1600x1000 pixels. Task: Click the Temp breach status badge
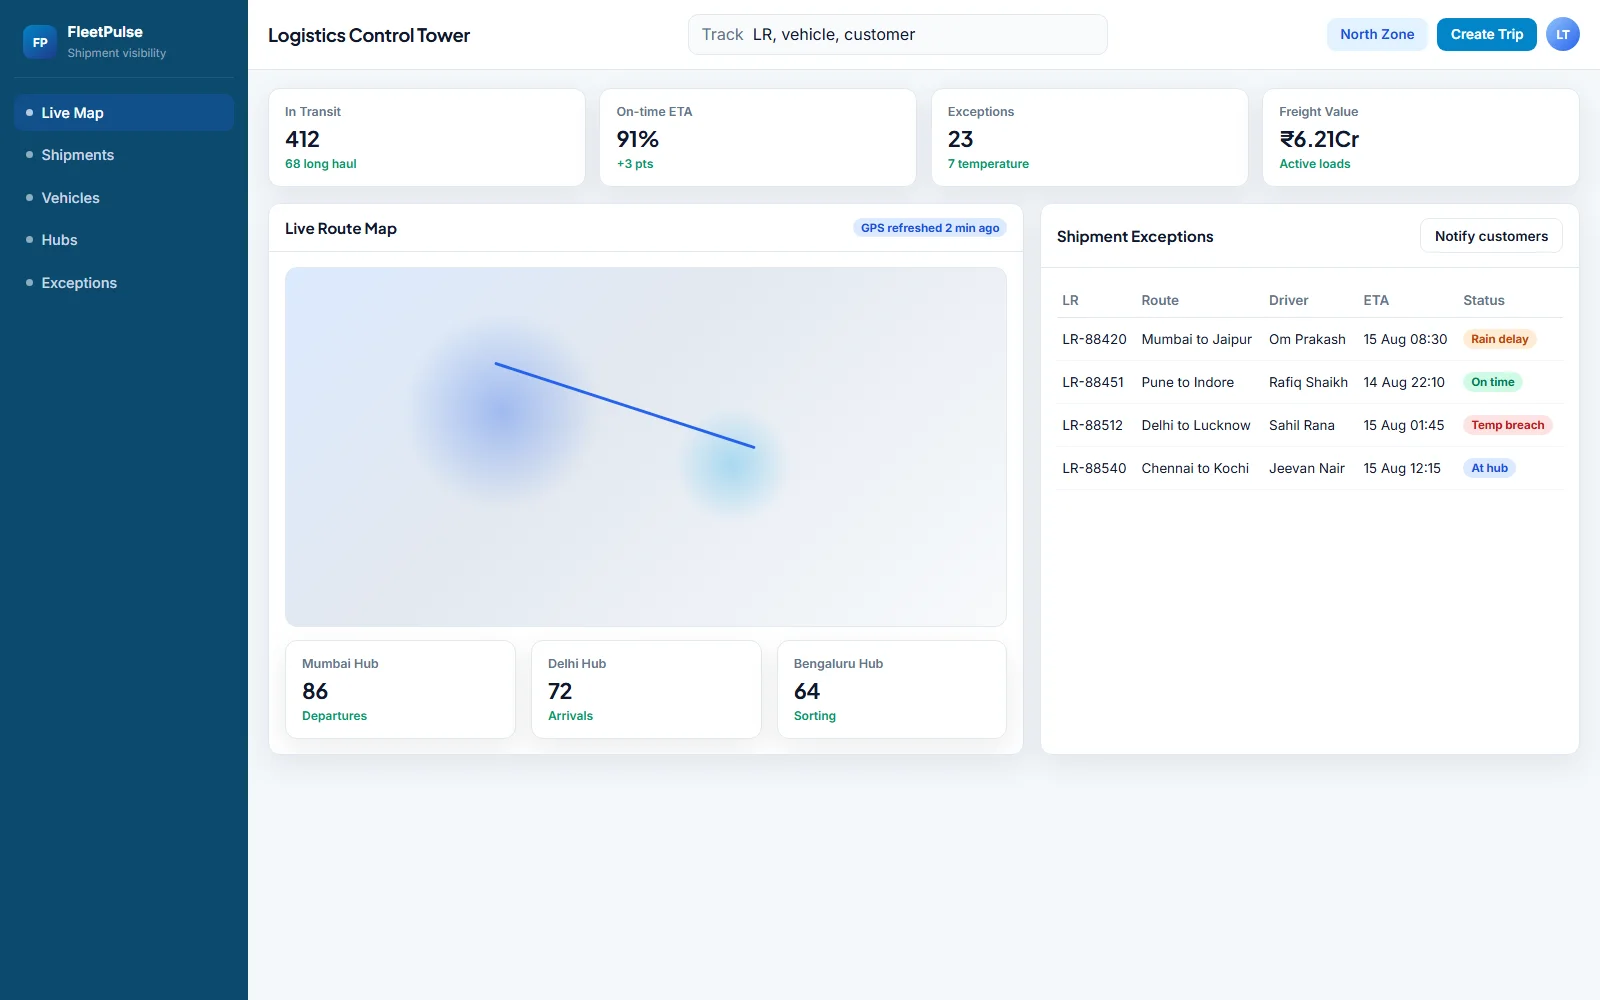coord(1507,425)
